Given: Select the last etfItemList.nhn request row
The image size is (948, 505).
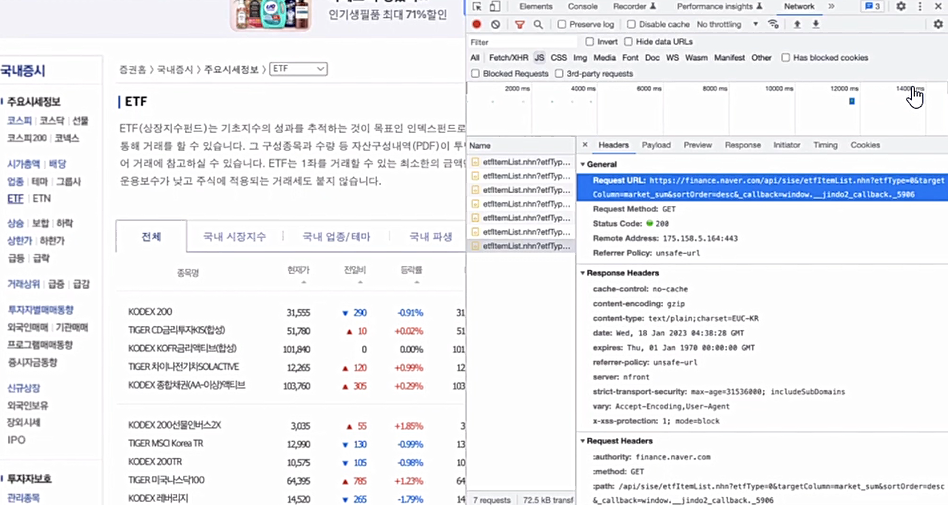Looking at the screenshot, I should [x=521, y=246].
